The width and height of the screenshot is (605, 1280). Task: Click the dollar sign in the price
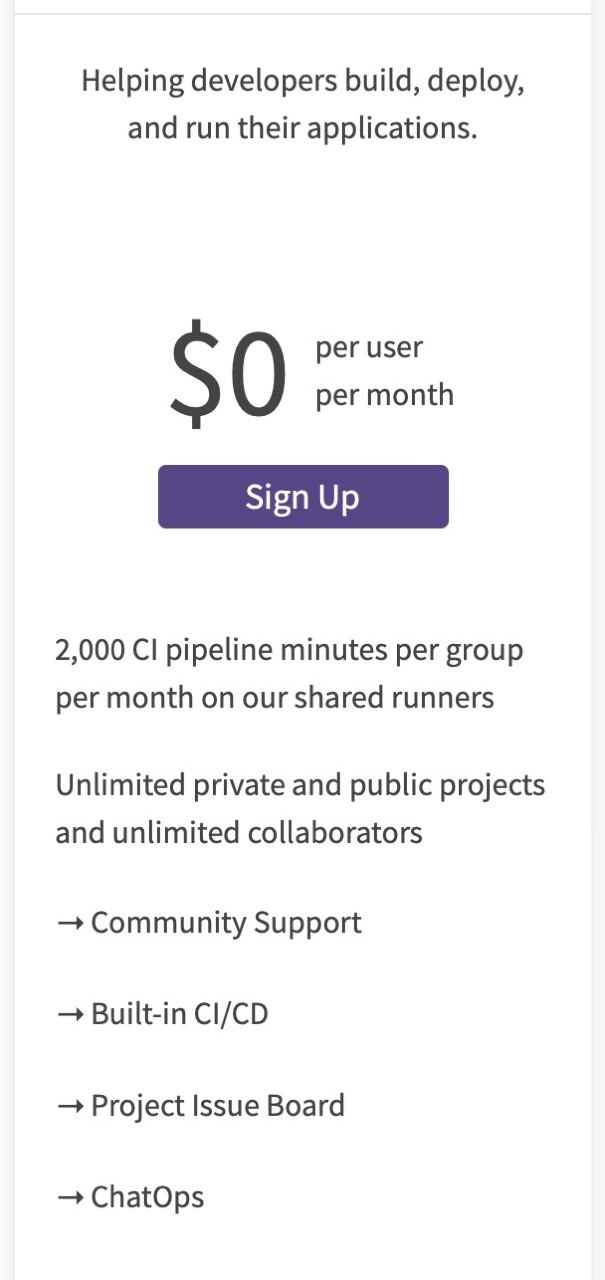[x=193, y=372]
